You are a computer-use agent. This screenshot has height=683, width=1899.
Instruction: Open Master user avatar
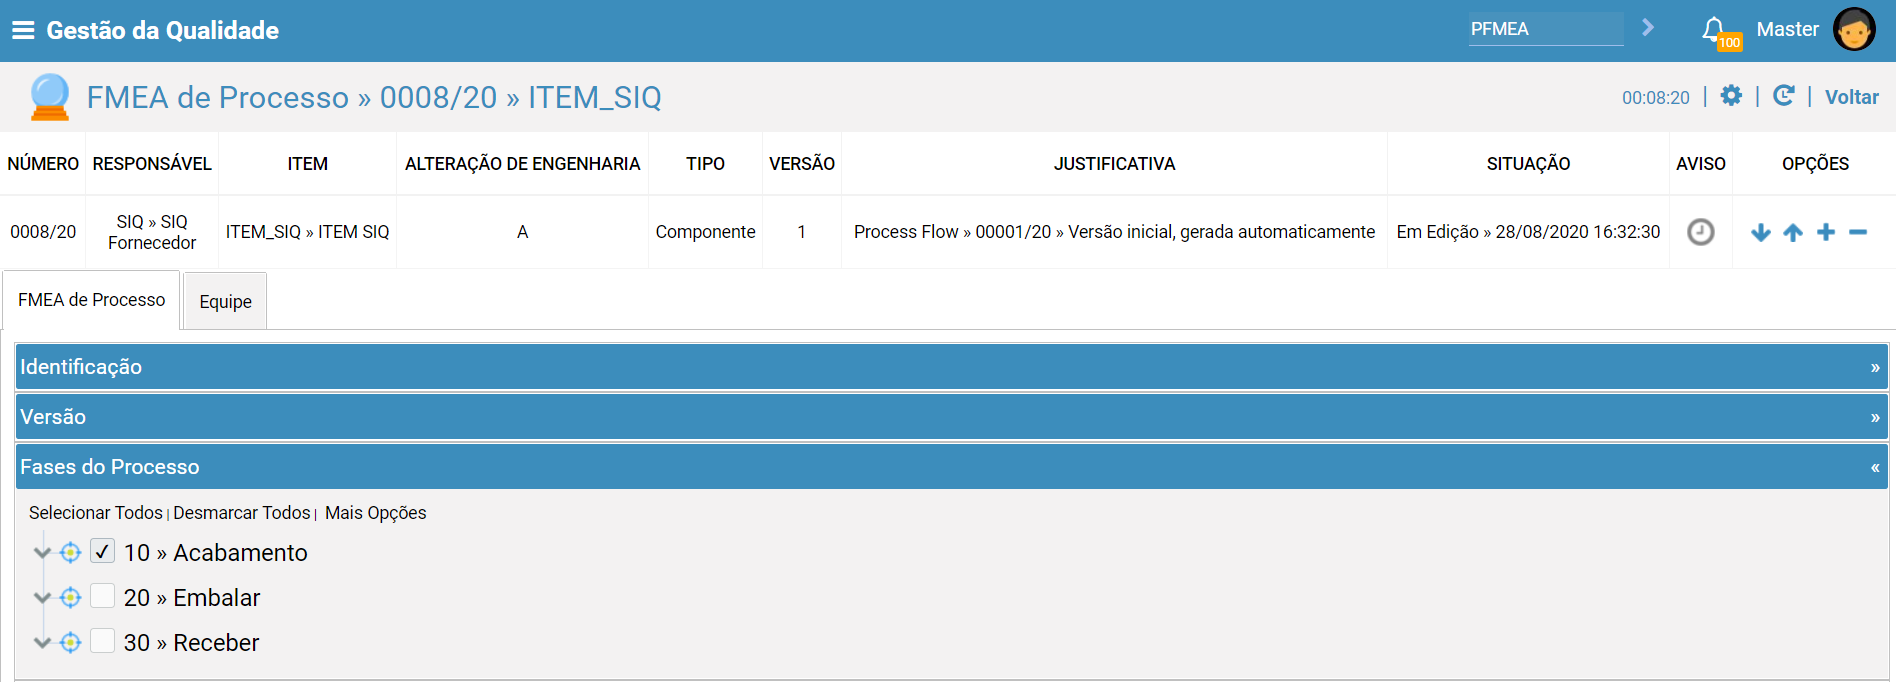pyautogui.click(x=1854, y=29)
